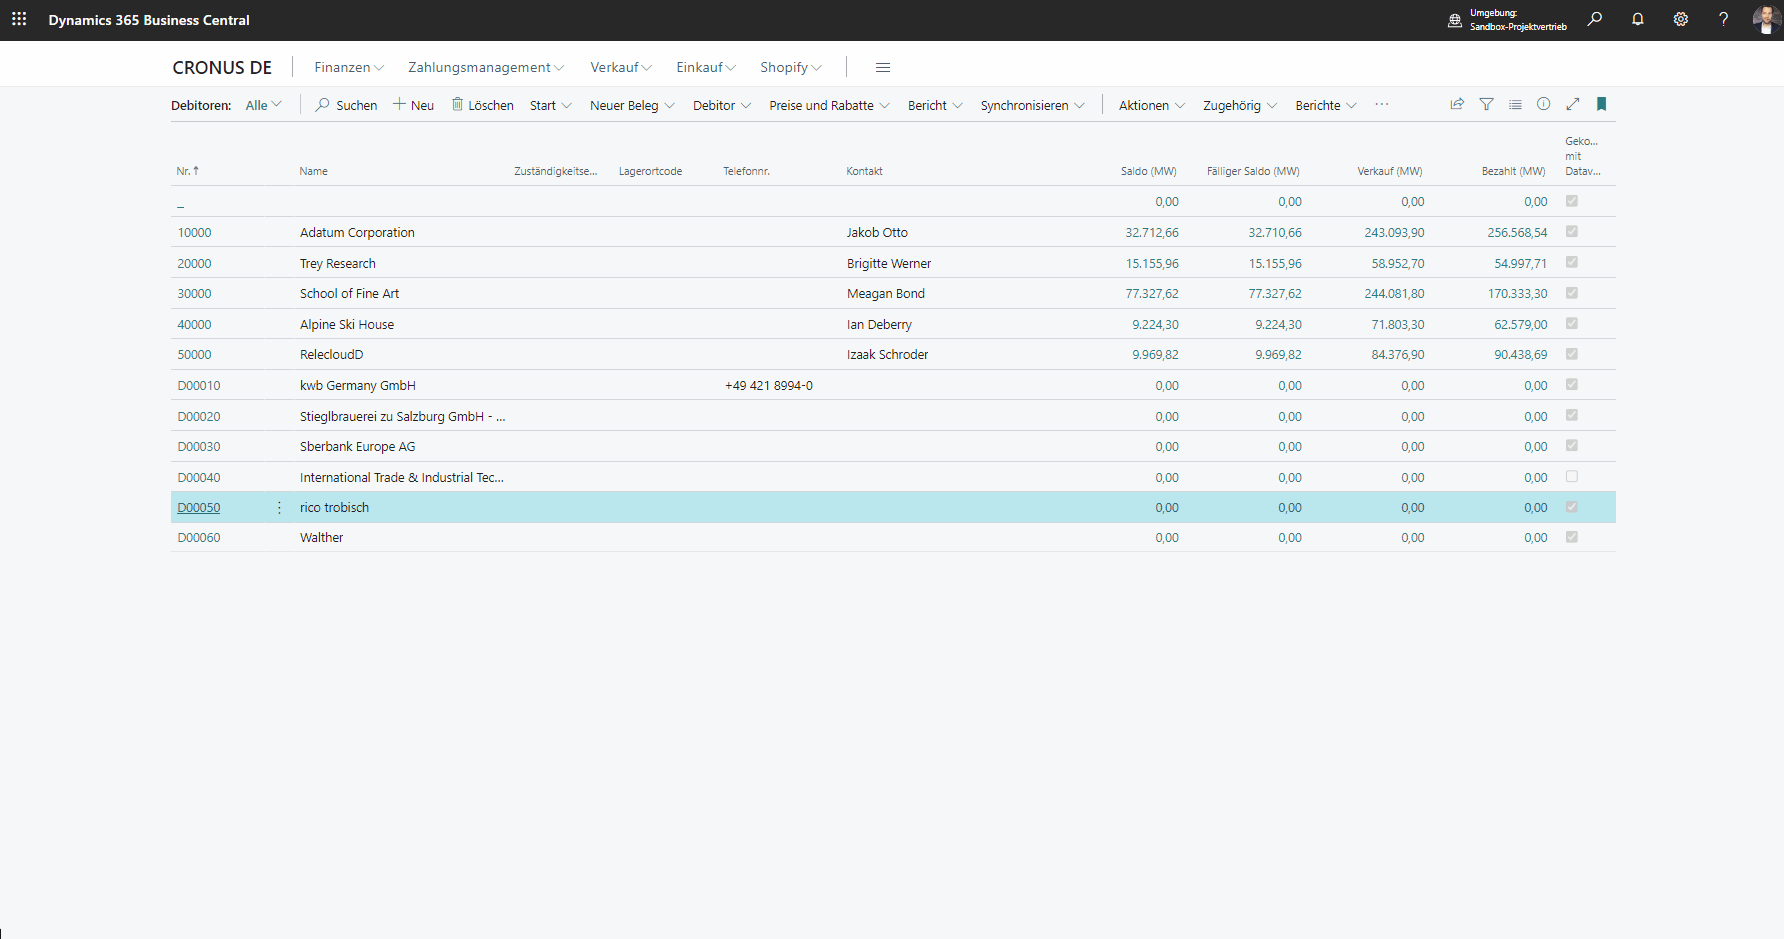The image size is (1784, 939).
Task: Click the Saldo (MW) column header
Action: (x=1148, y=171)
